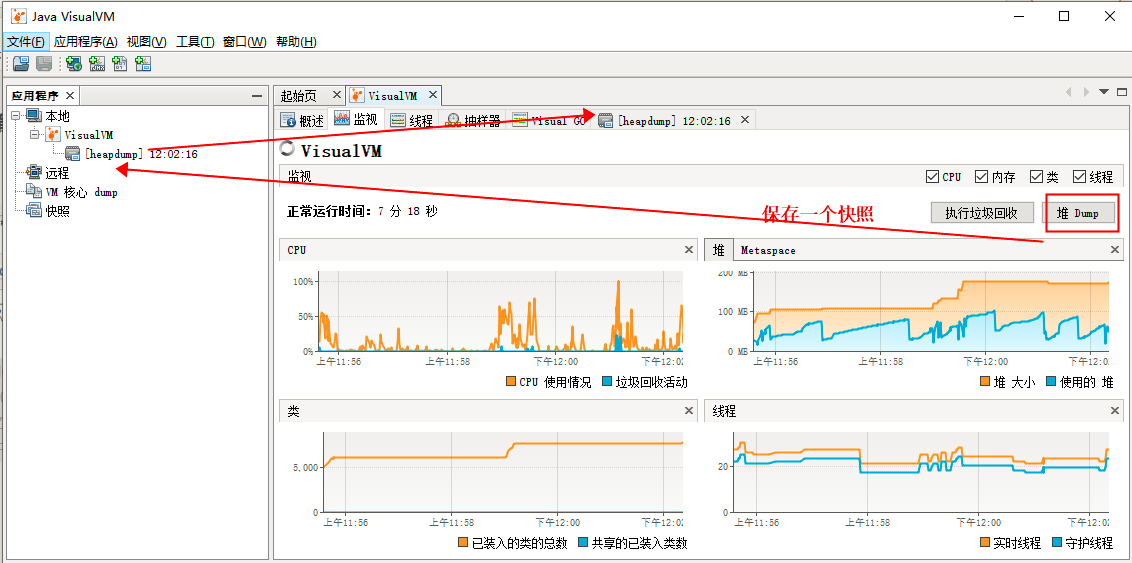Screen dimensions: 1132x563
Task: Open the document tabs dropdown list arrow
Action: point(1103,92)
